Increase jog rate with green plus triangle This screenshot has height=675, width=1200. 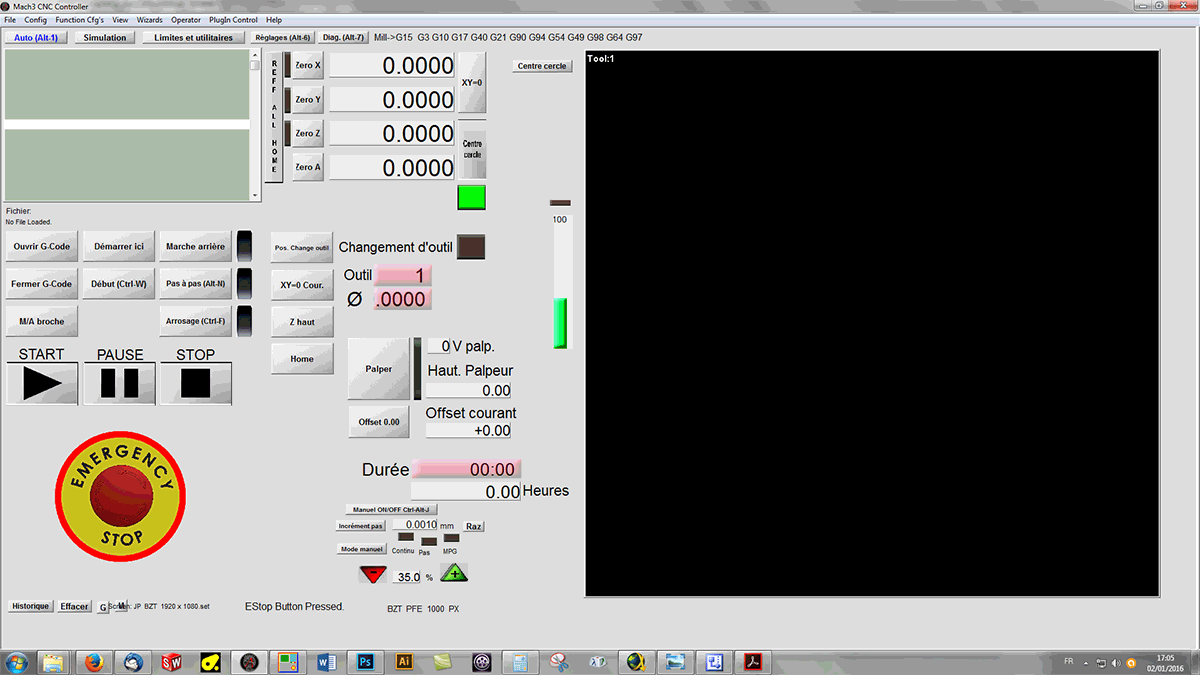(454, 574)
